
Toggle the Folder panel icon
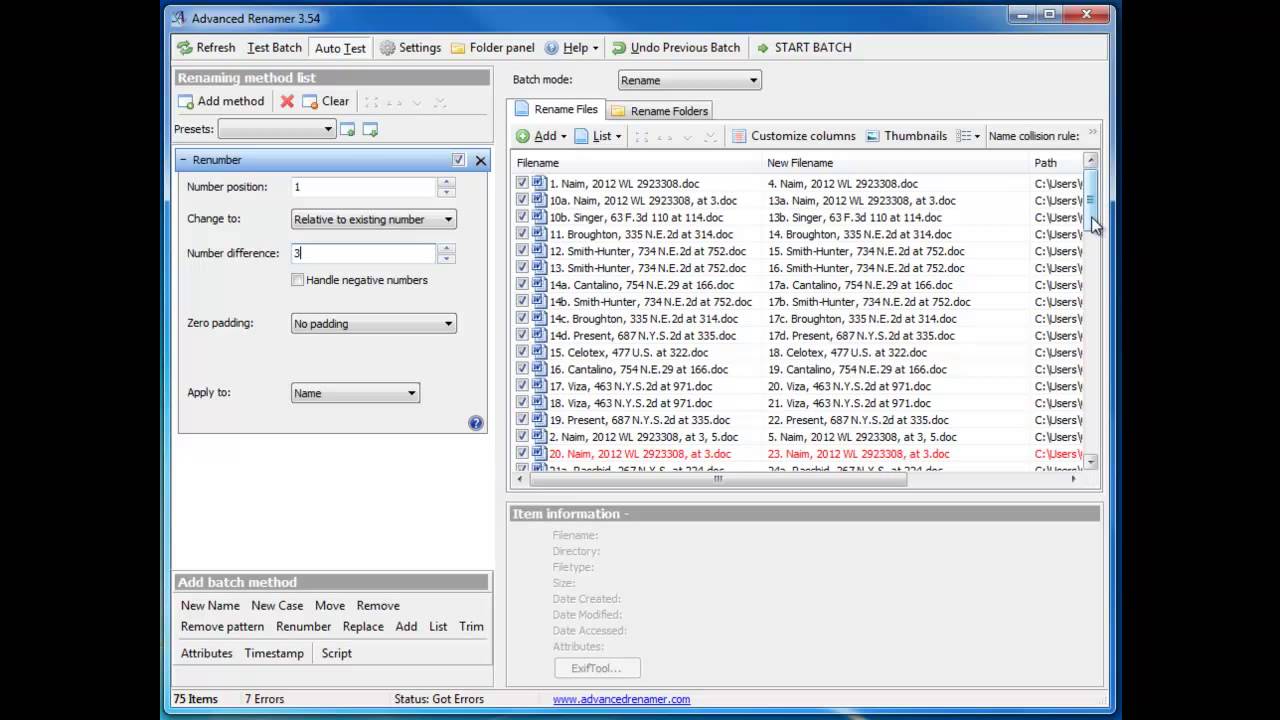(x=458, y=48)
